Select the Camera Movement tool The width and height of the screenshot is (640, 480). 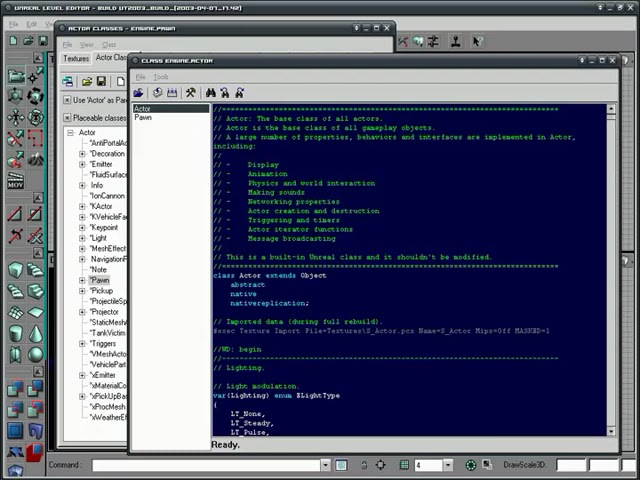pos(16,76)
